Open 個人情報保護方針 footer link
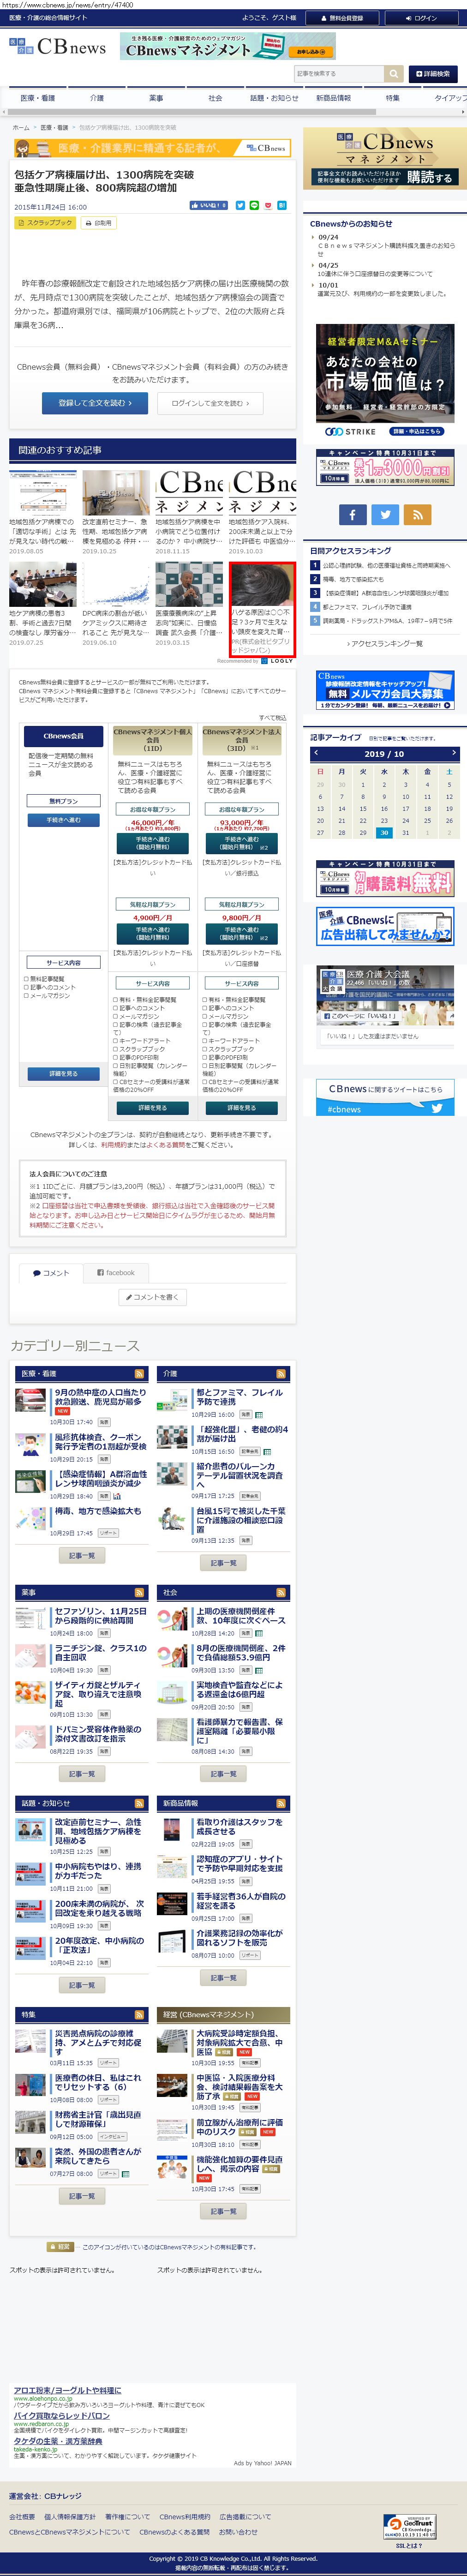This screenshot has width=467, height=2576. (x=70, y=2517)
